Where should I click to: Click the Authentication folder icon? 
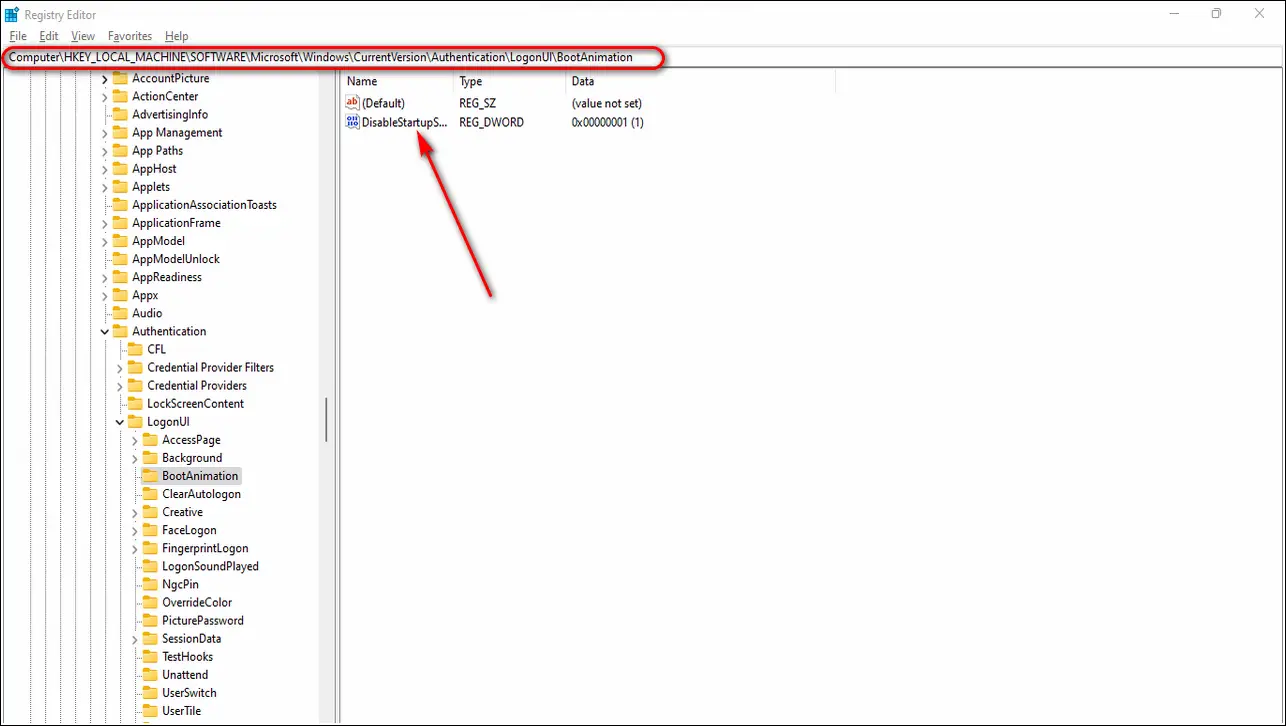coord(120,331)
